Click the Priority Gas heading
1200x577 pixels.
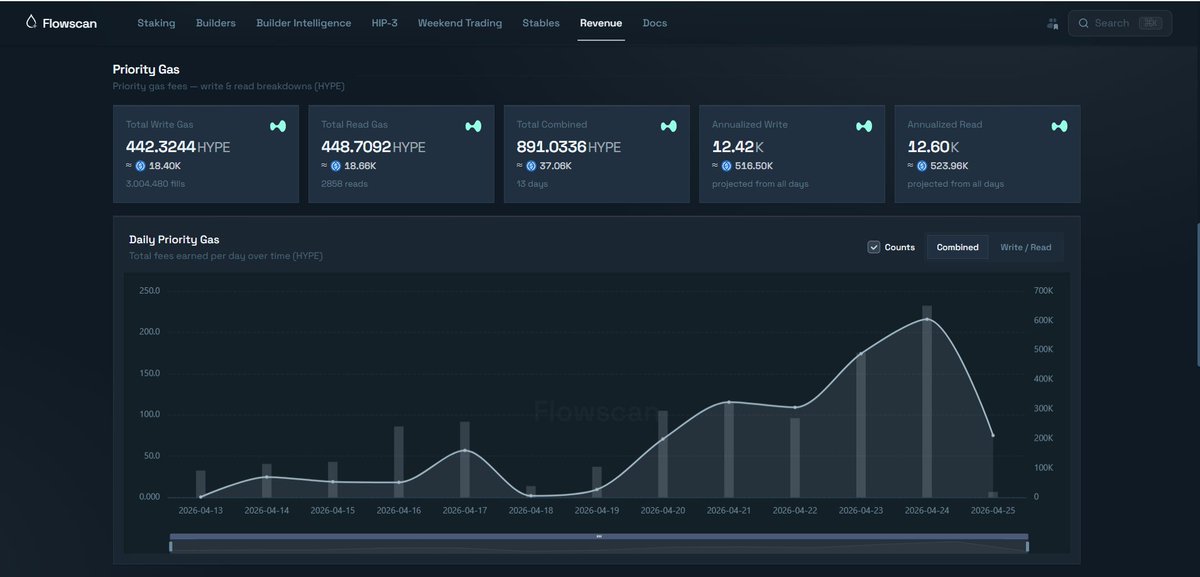coord(146,70)
